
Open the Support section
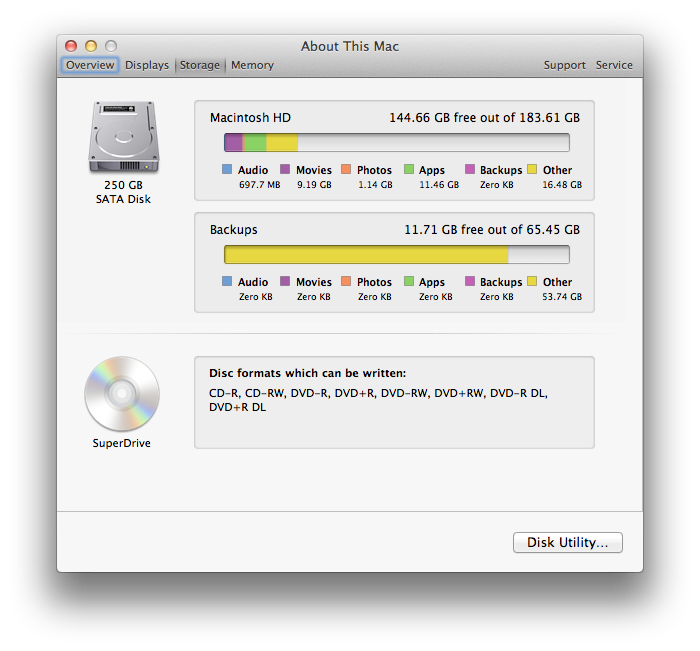(564, 65)
